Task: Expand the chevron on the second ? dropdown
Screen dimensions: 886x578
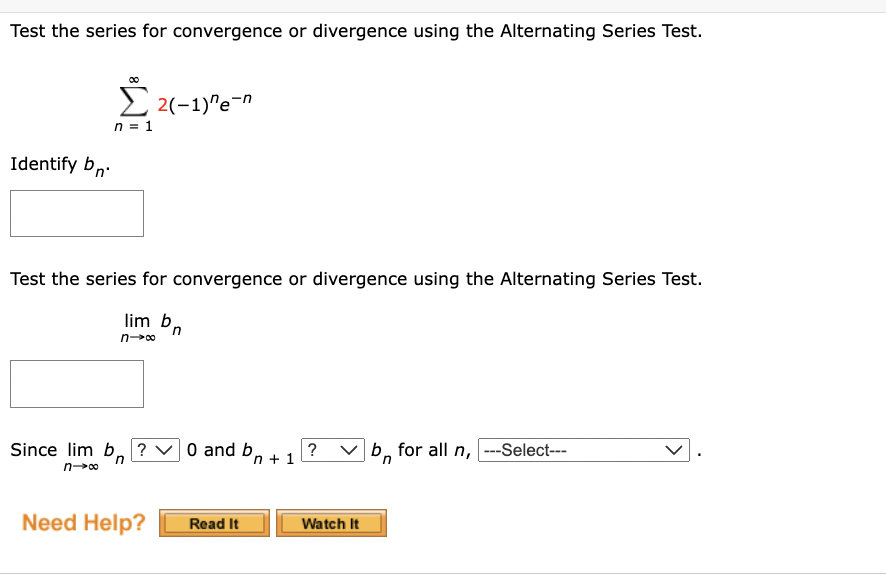Action: (347, 450)
